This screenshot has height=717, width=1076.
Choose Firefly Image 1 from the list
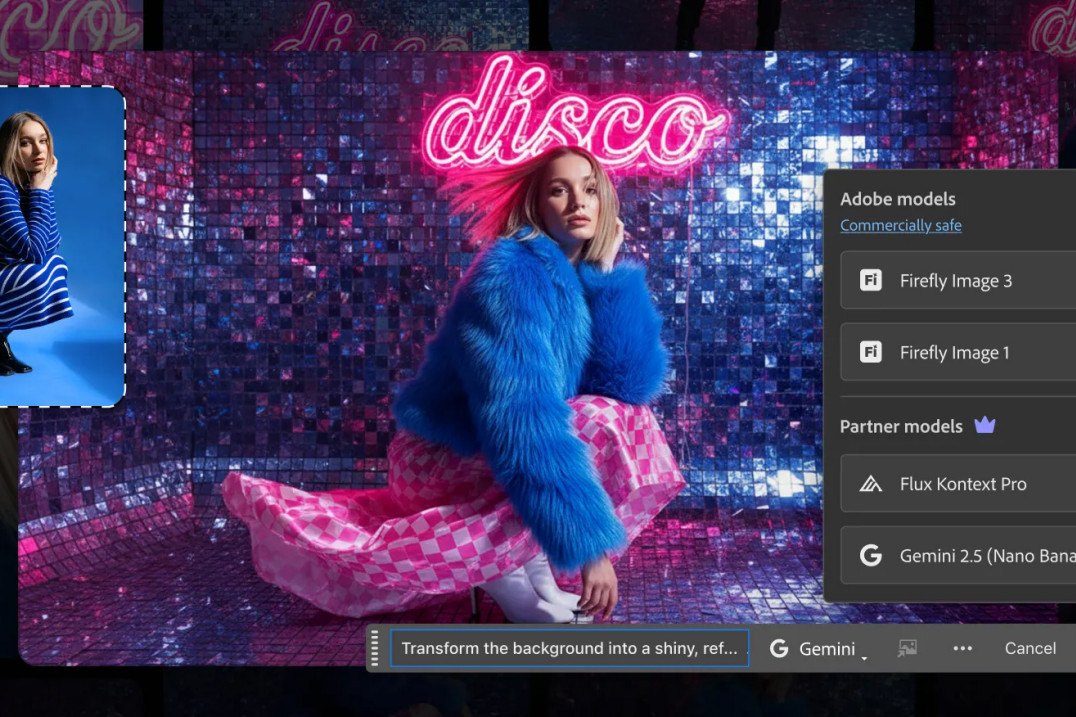click(955, 352)
